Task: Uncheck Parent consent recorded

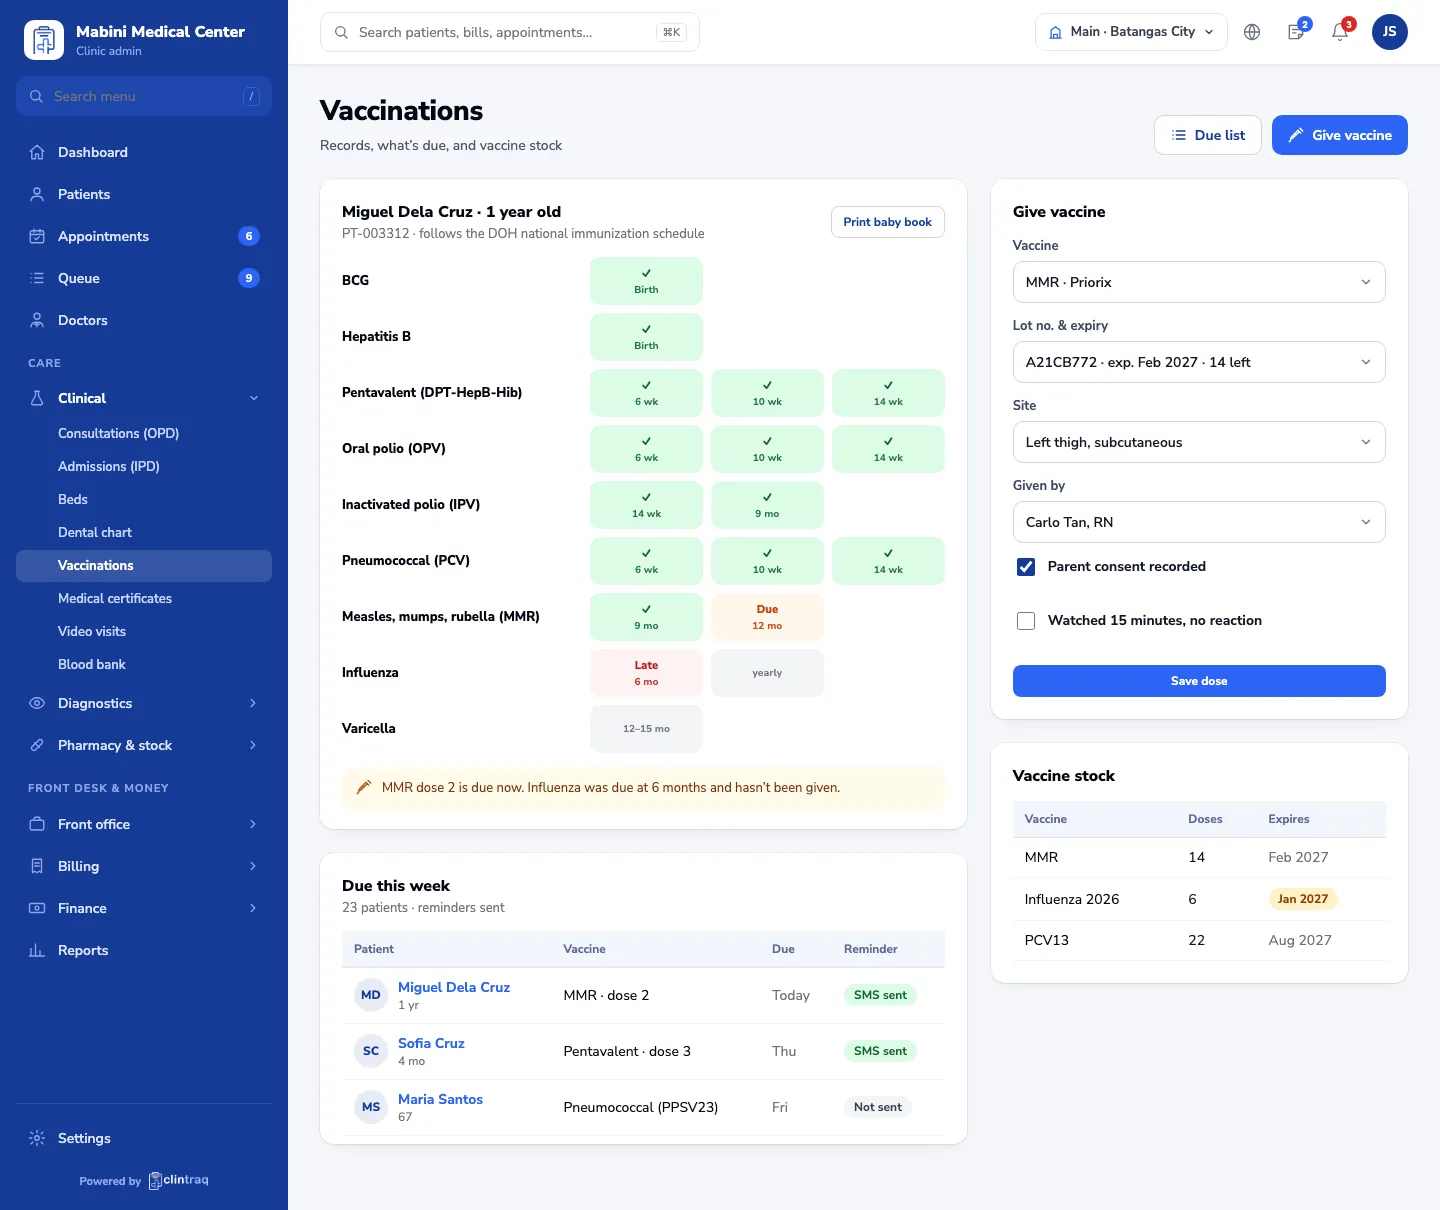Action: click(x=1026, y=567)
